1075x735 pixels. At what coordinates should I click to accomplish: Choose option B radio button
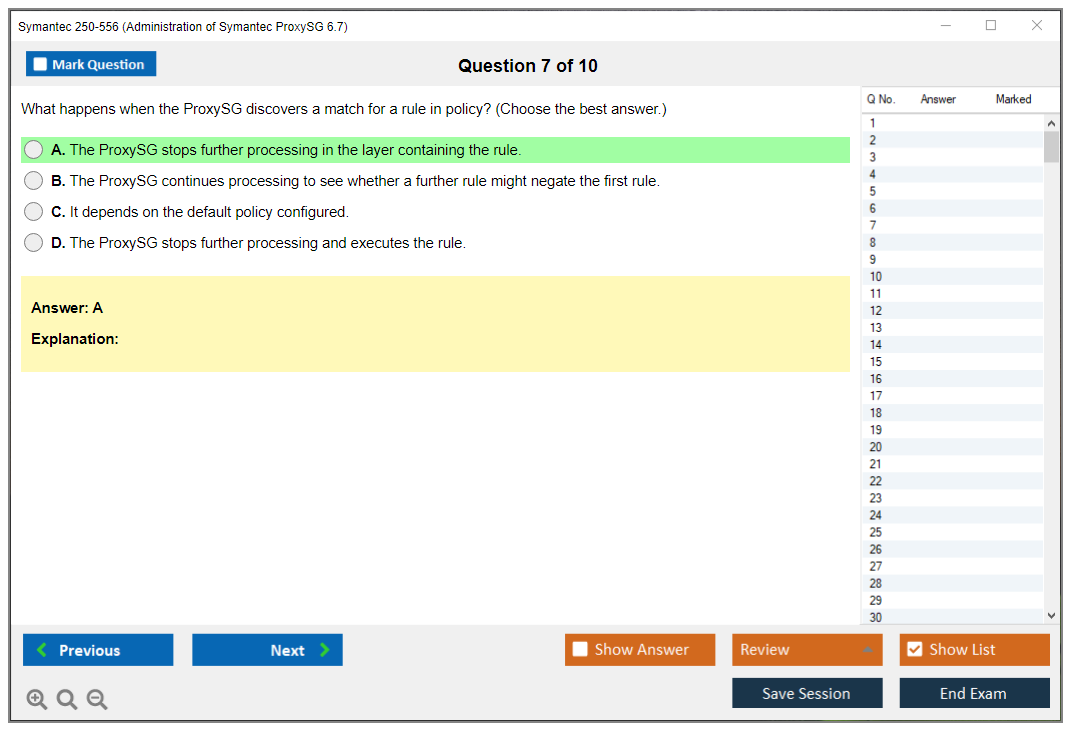[x=34, y=181]
